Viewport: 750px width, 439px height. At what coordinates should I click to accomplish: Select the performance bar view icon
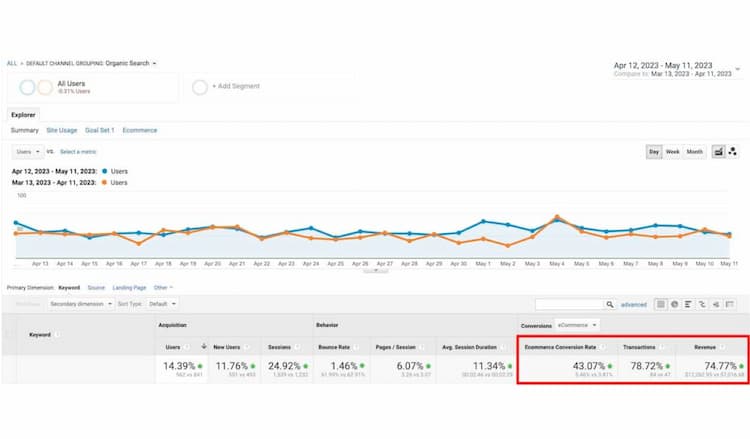[x=689, y=304]
